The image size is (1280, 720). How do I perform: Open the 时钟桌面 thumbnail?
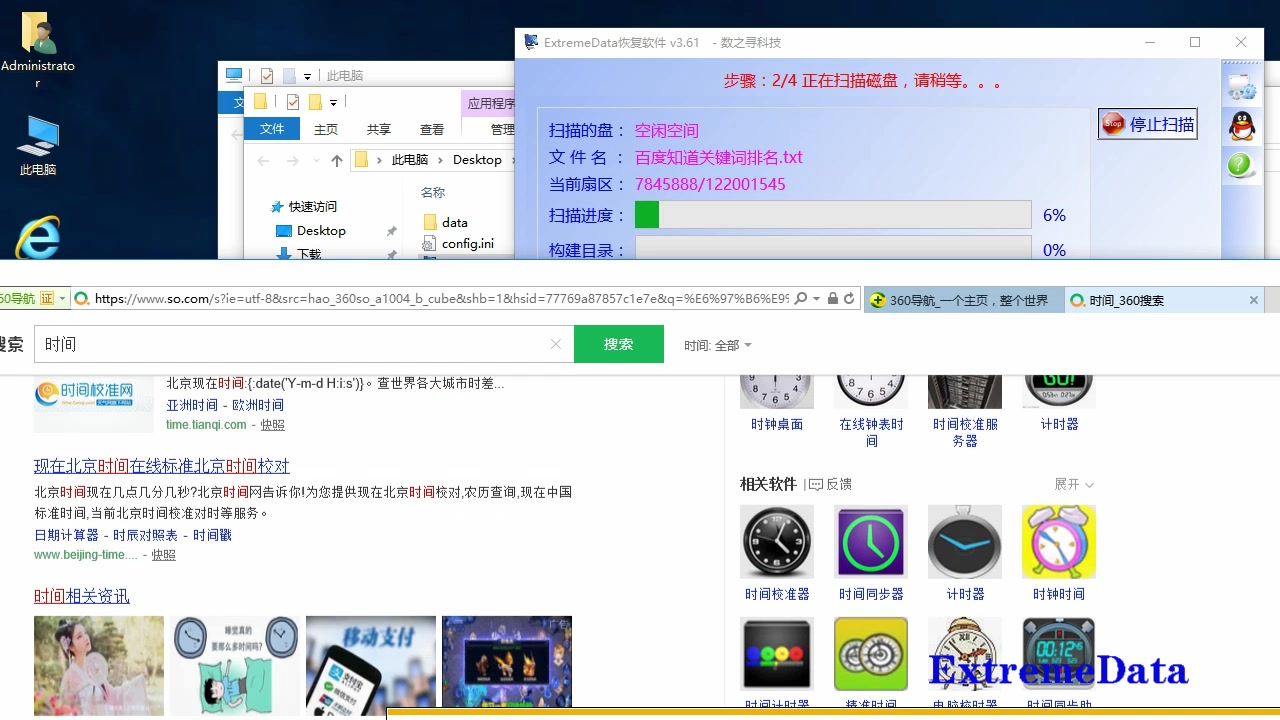(777, 390)
